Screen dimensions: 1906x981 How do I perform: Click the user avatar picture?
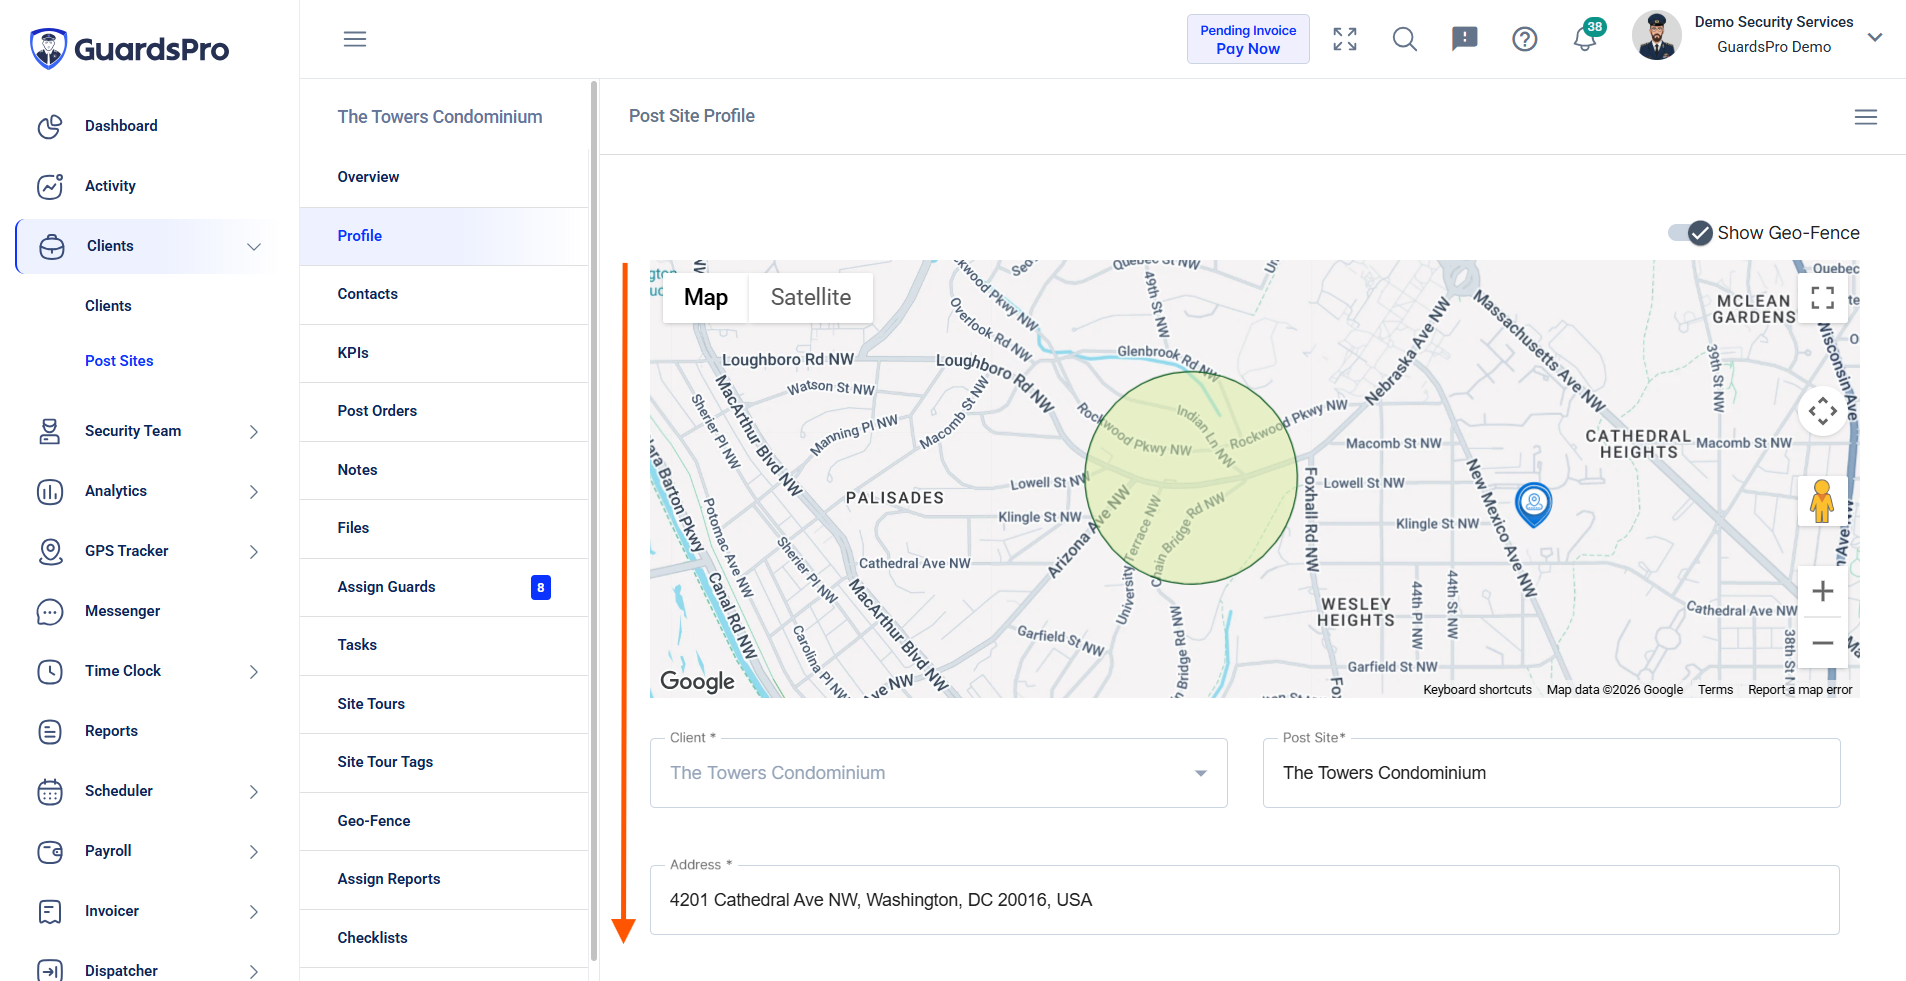pyautogui.click(x=1657, y=36)
